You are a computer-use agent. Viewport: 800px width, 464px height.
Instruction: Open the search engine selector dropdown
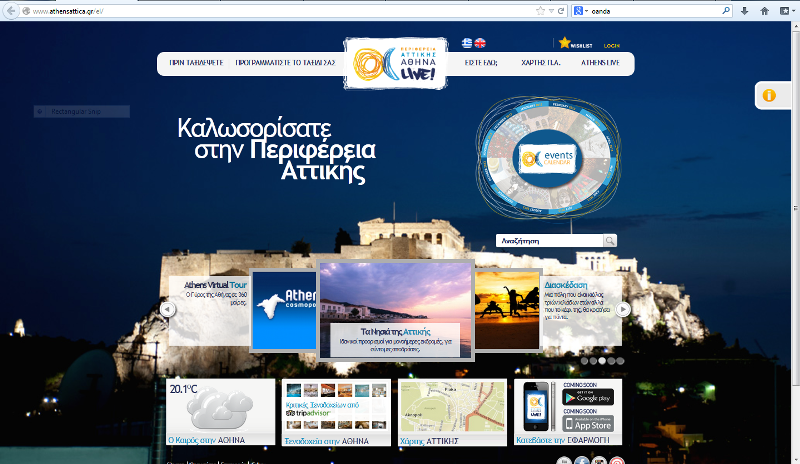pyautogui.click(x=581, y=10)
